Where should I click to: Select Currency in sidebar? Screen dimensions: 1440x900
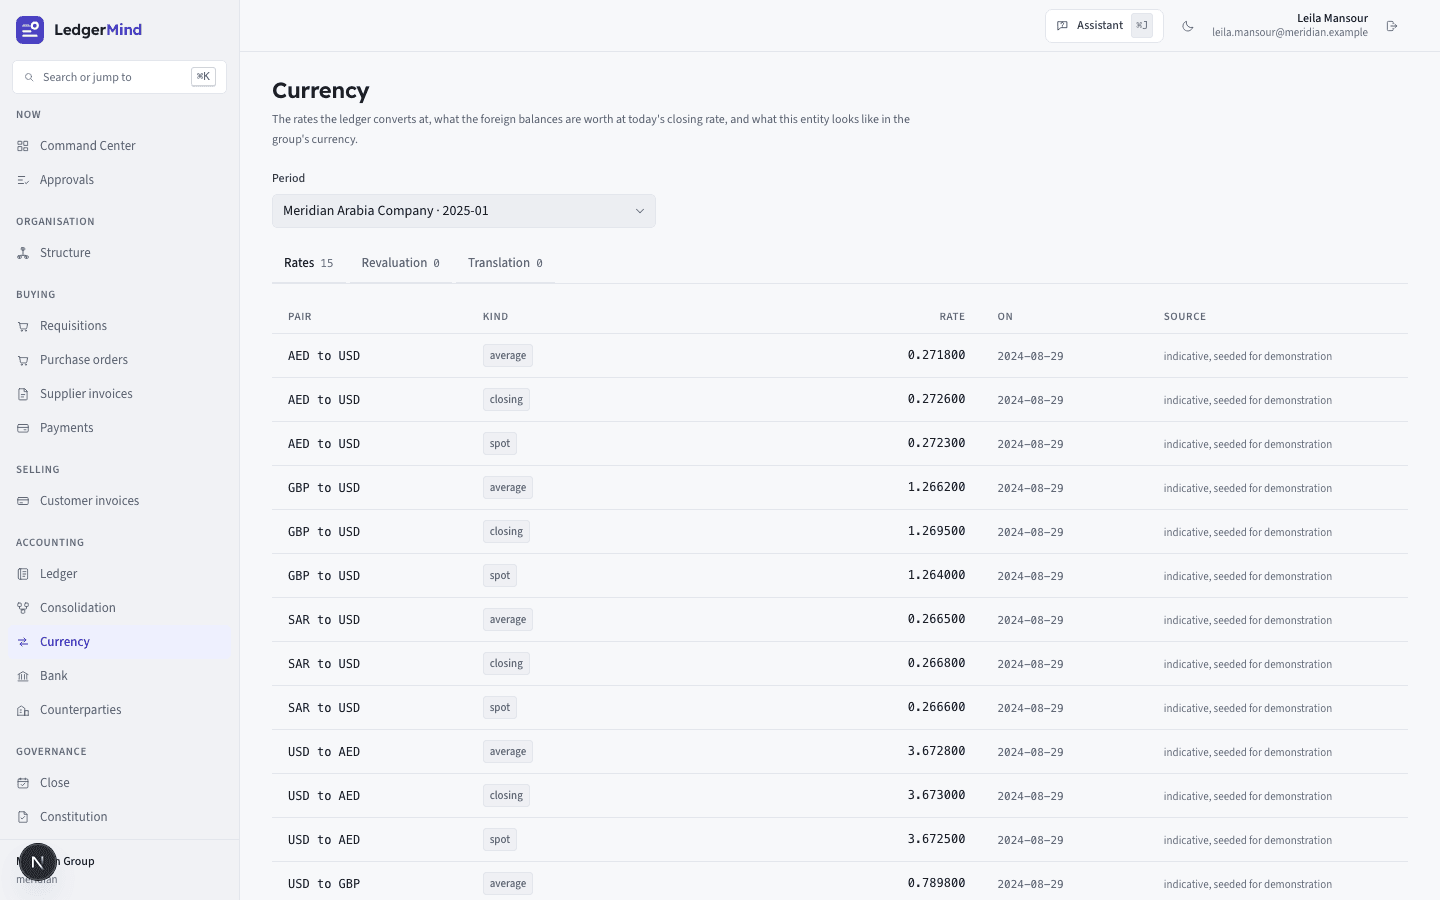pos(120,642)
